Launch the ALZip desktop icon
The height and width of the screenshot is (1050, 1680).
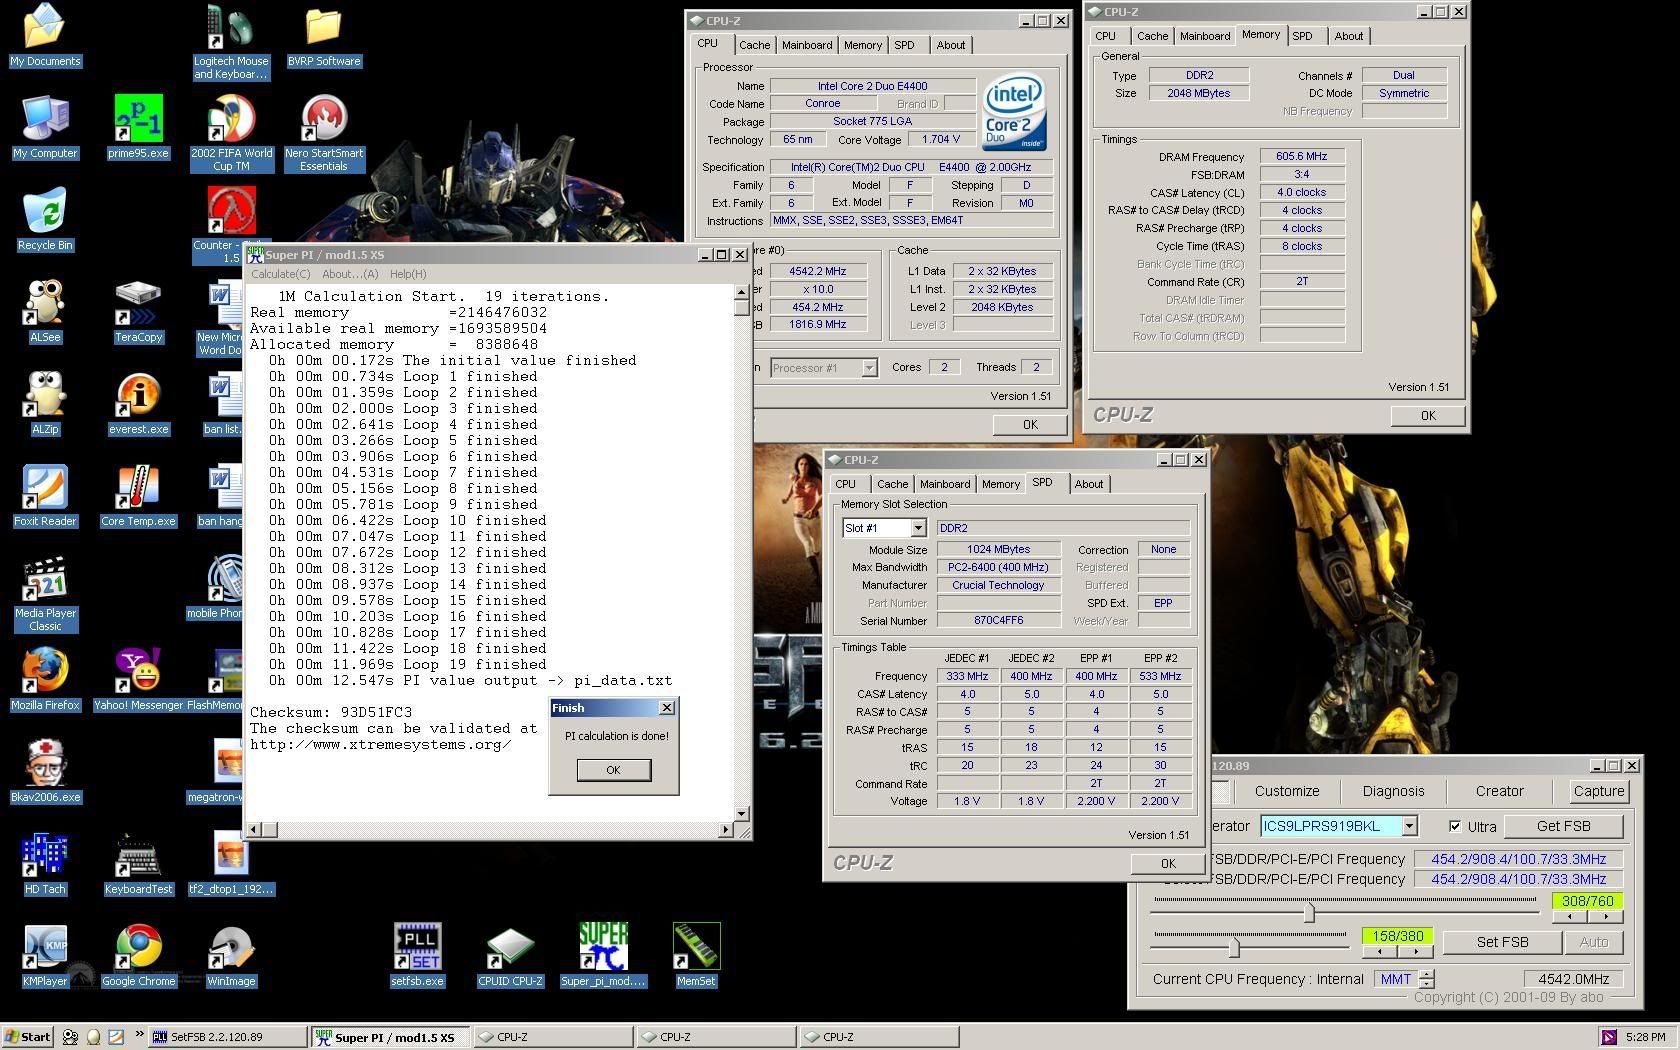click(45, 404)
